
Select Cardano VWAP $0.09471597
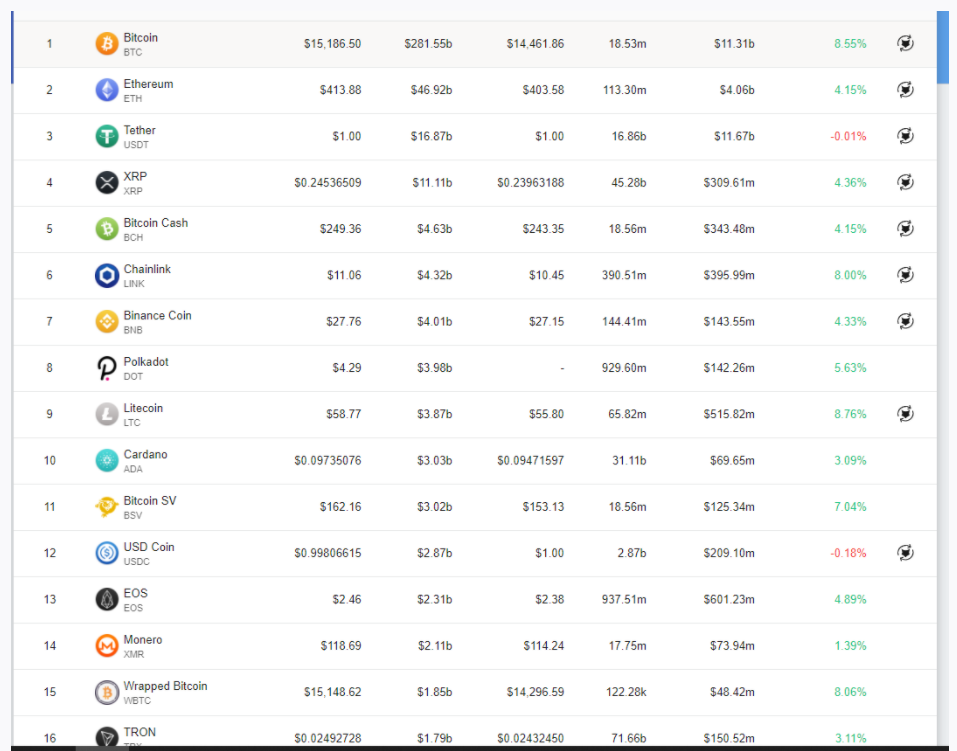pos(530,460)
